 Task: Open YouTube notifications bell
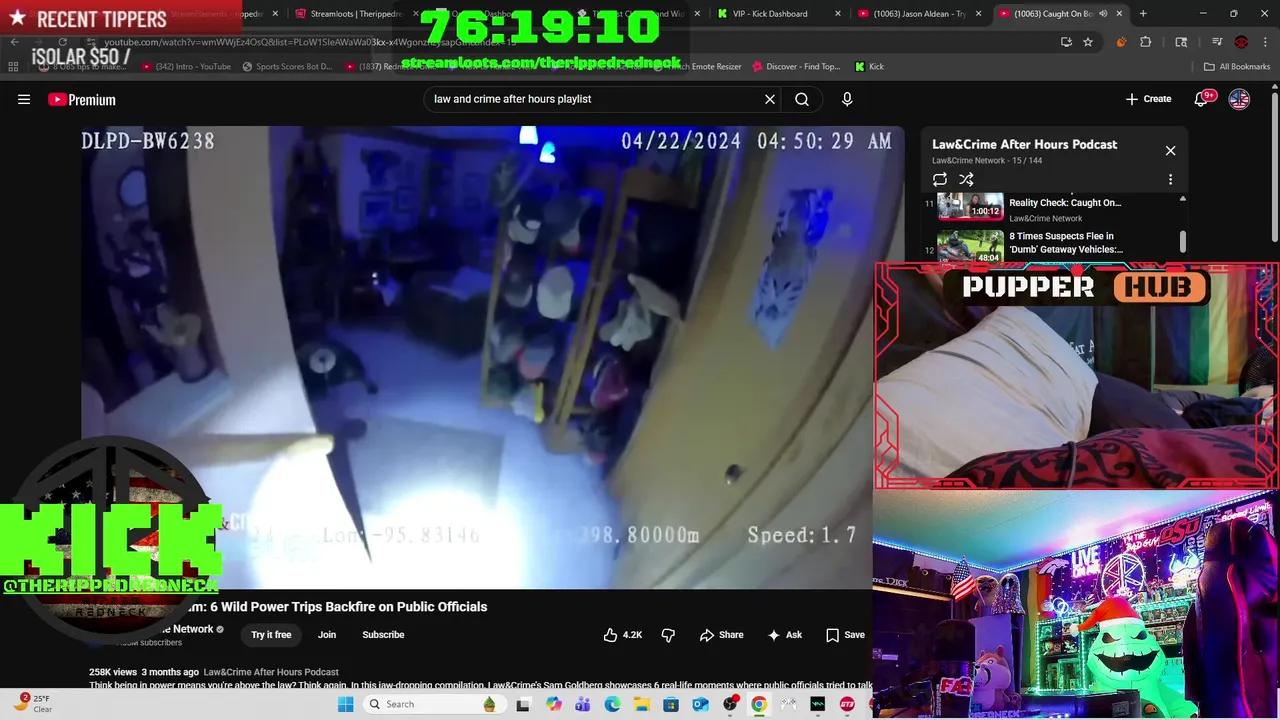click(x=1202, y=99)
